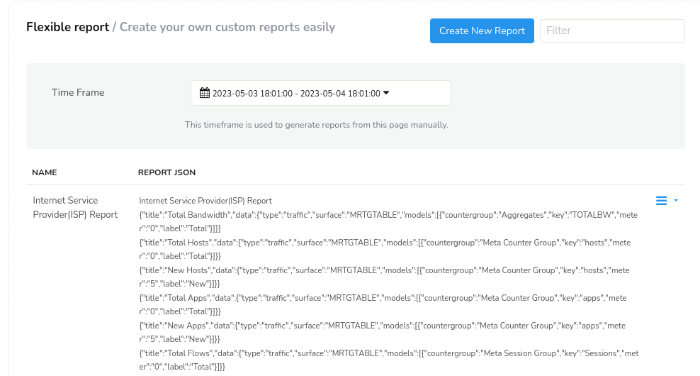This screenshot has width=700, height=376.
Task: Click the Flexible report heading
Action: pos(67,27)
